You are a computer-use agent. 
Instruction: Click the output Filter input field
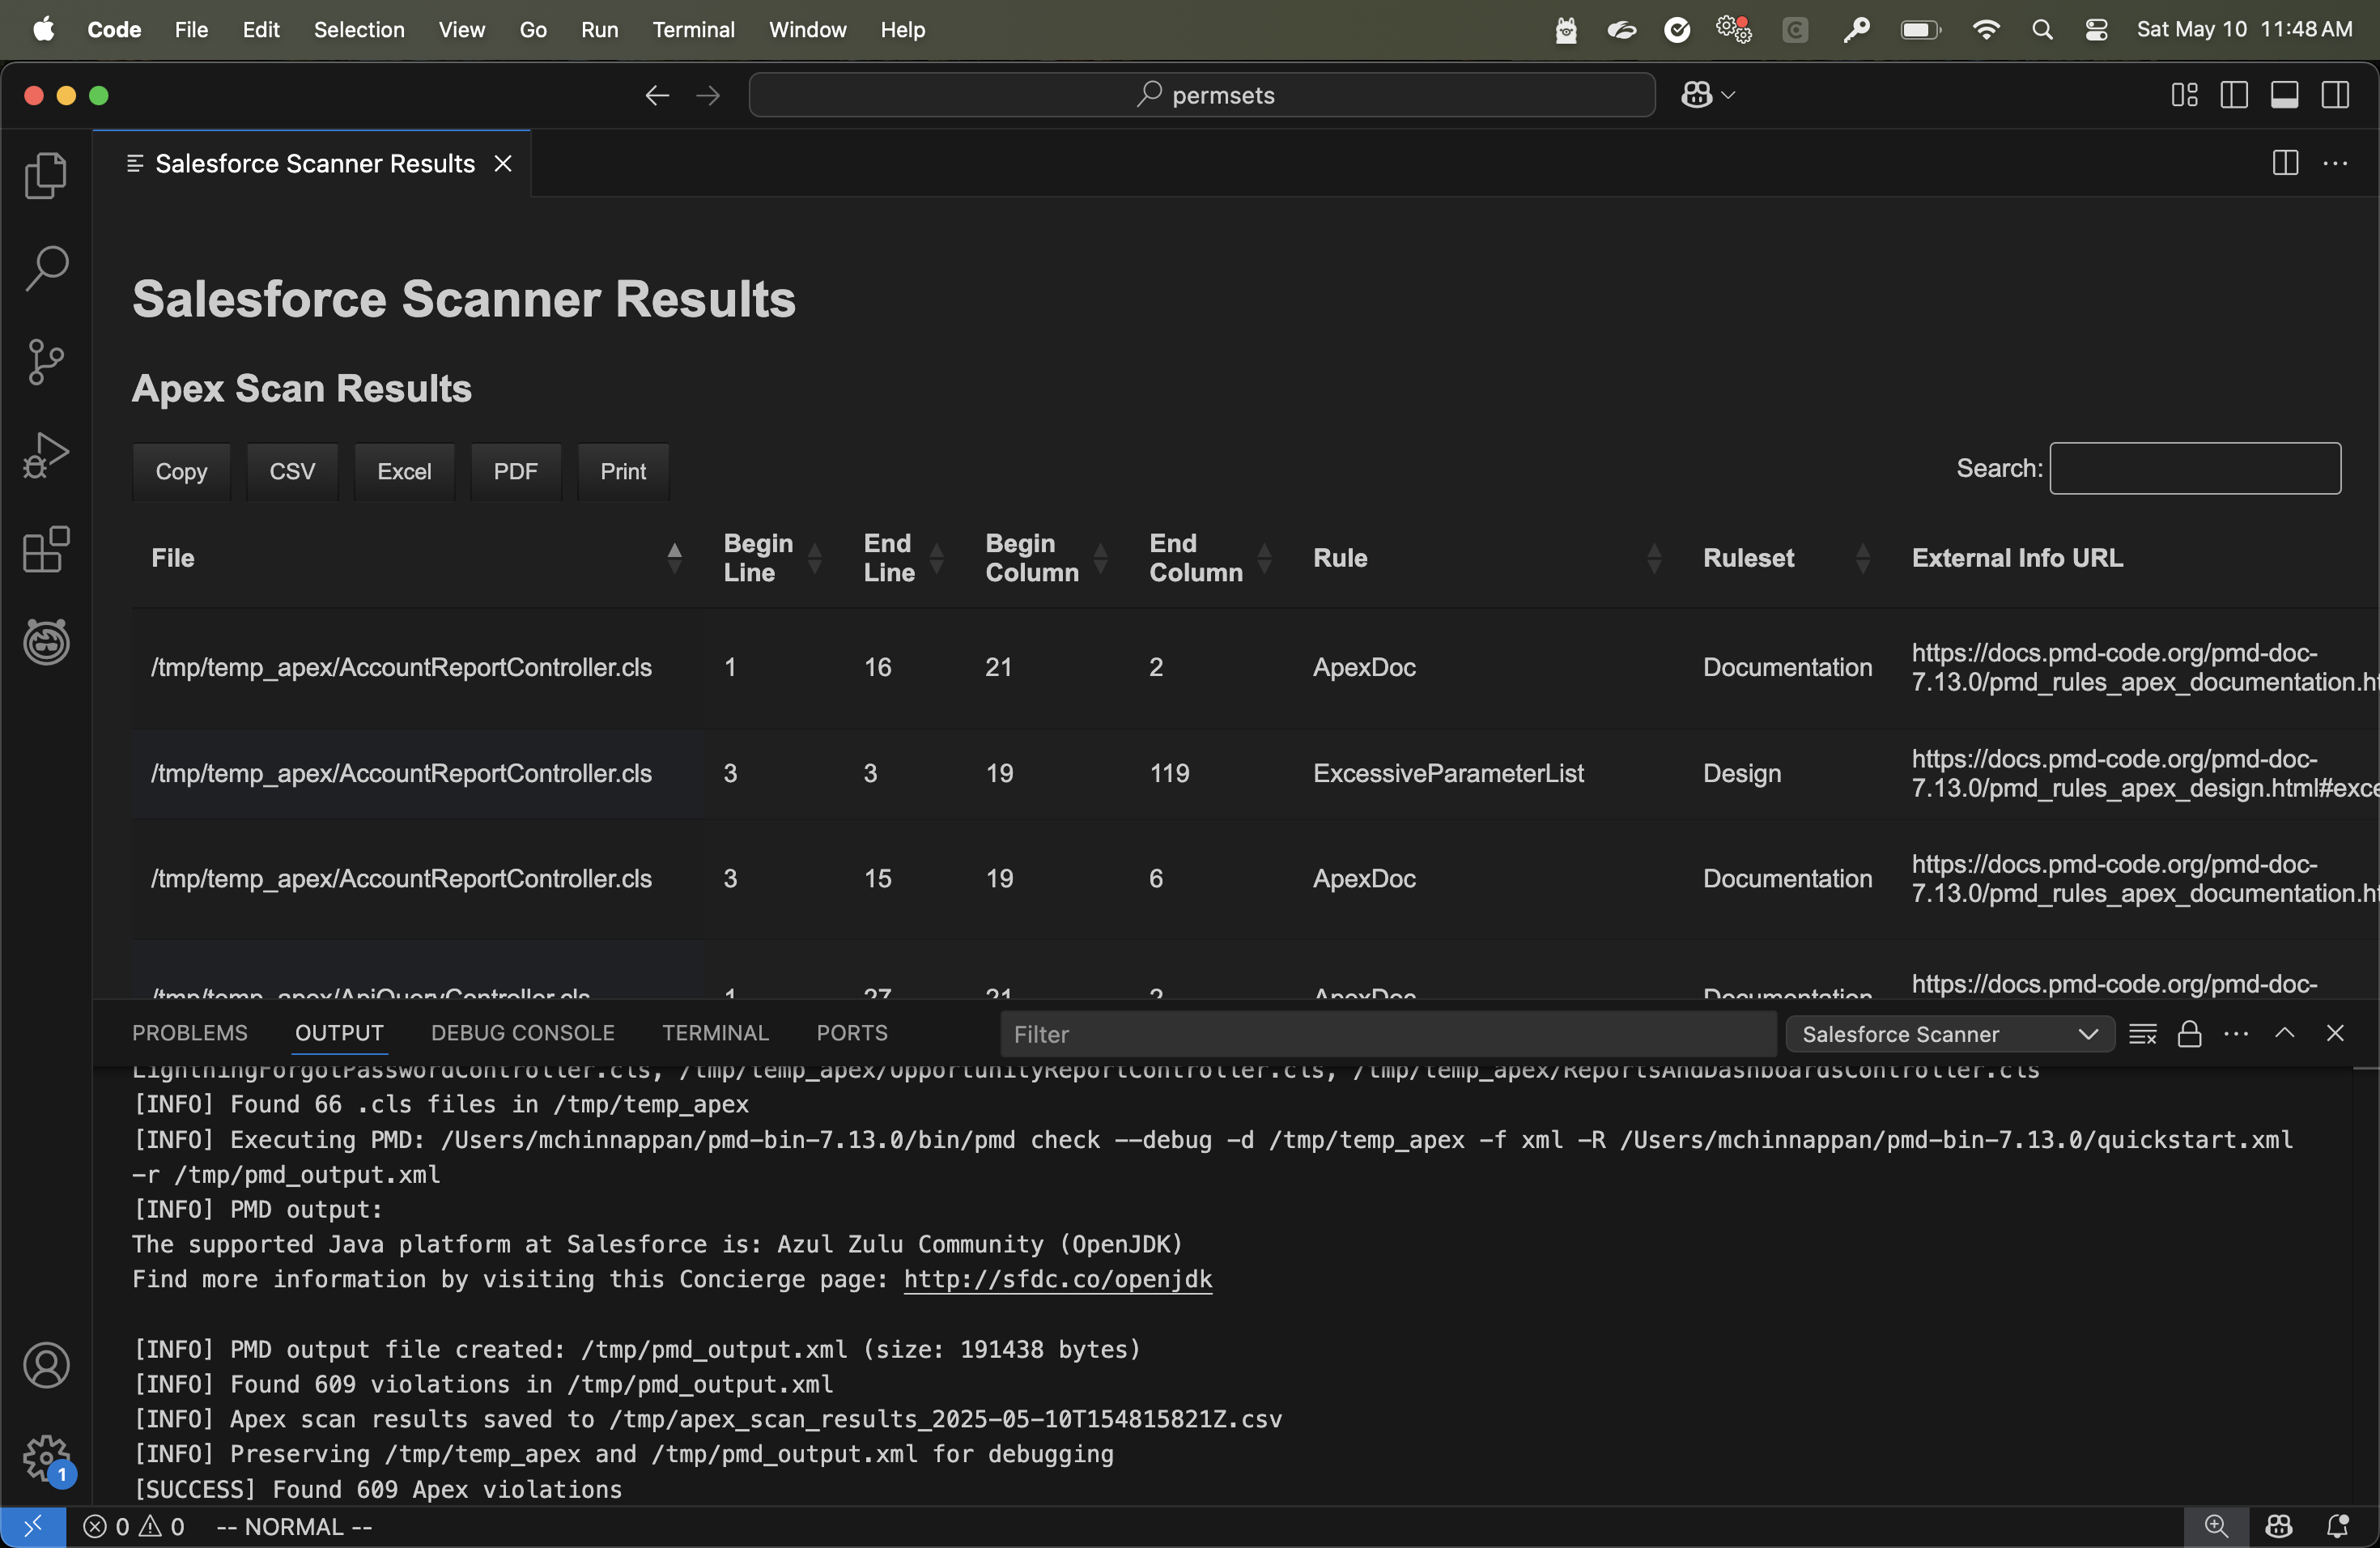coord(1388,1034)
